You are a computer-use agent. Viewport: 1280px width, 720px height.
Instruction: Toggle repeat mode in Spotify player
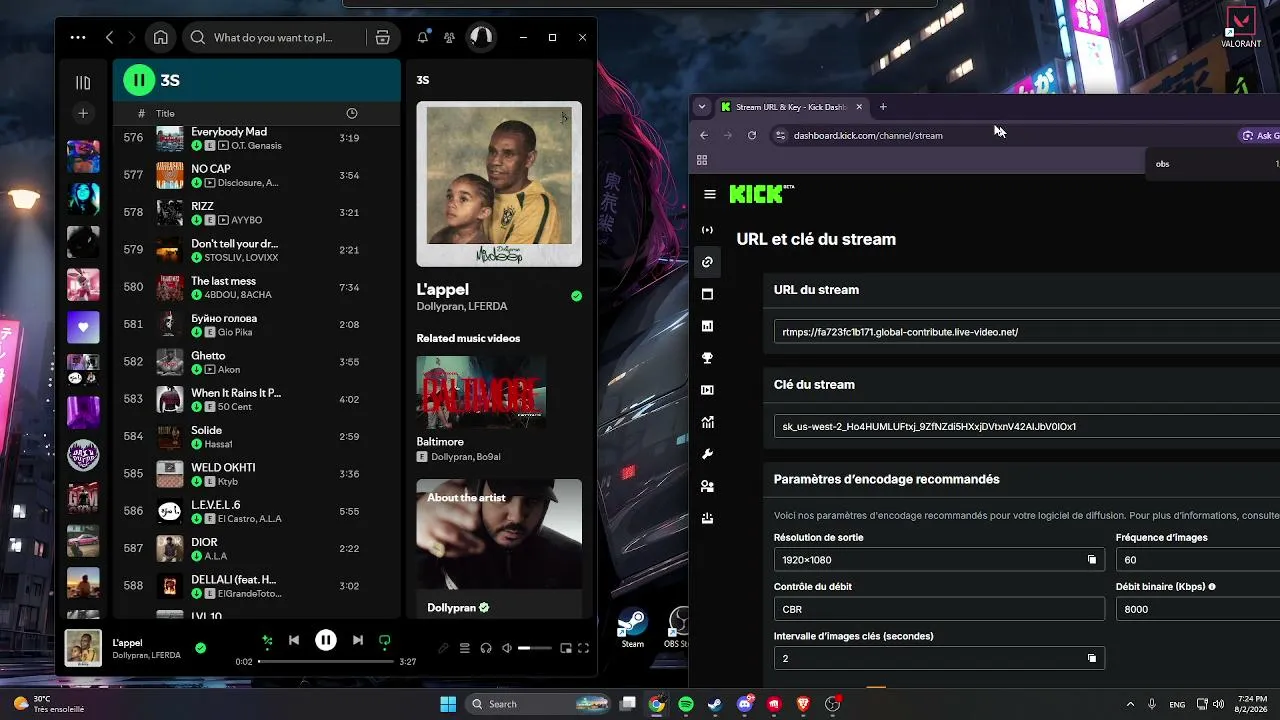[x=385, y=641]
